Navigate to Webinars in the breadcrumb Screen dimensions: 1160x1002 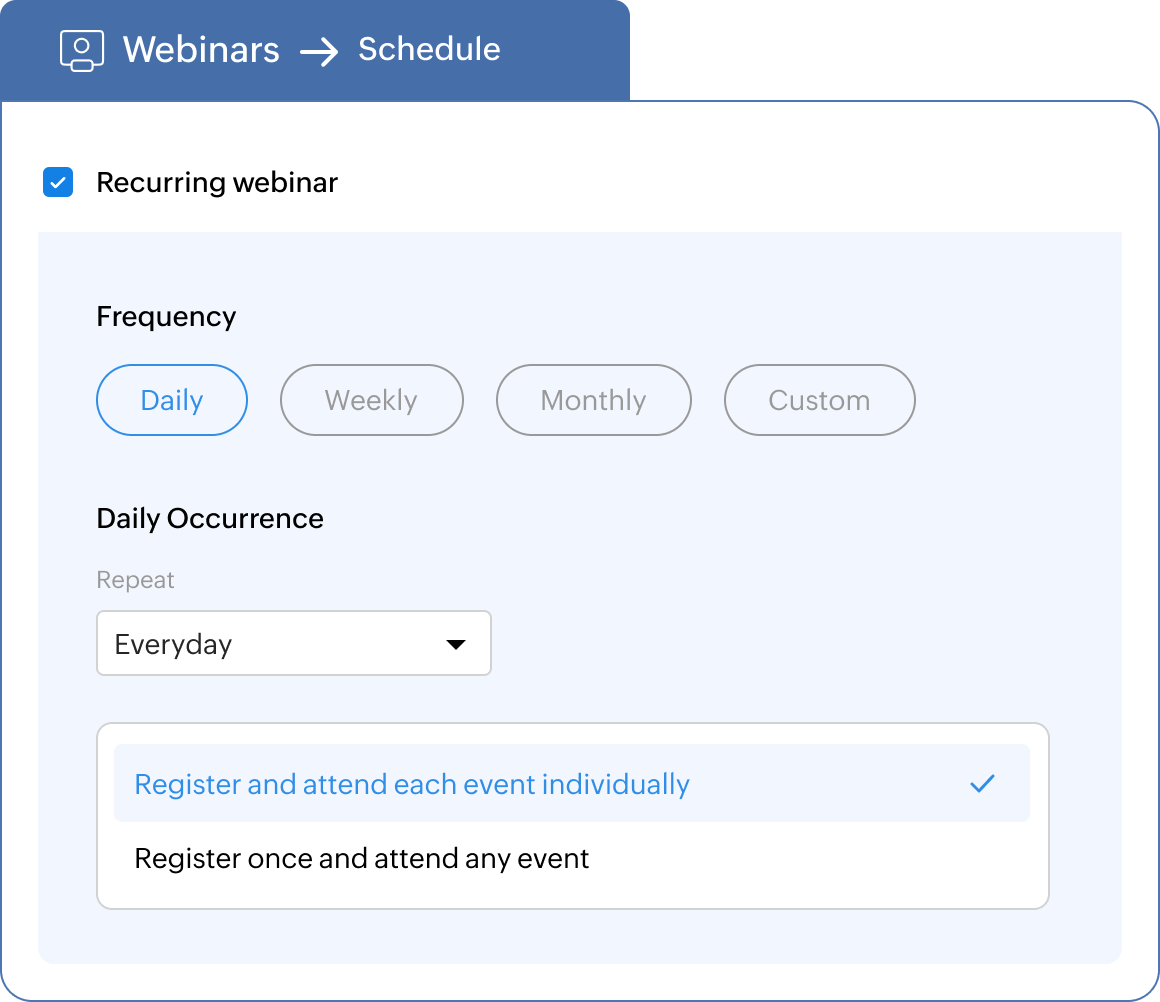200,49
